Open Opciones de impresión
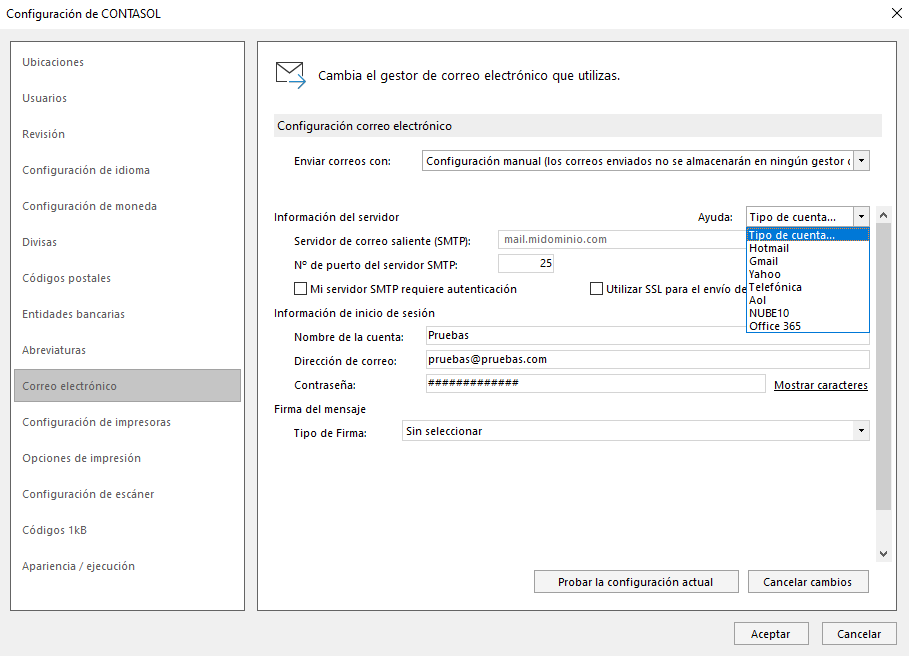909x656 pixels. [x=81, y=458]
